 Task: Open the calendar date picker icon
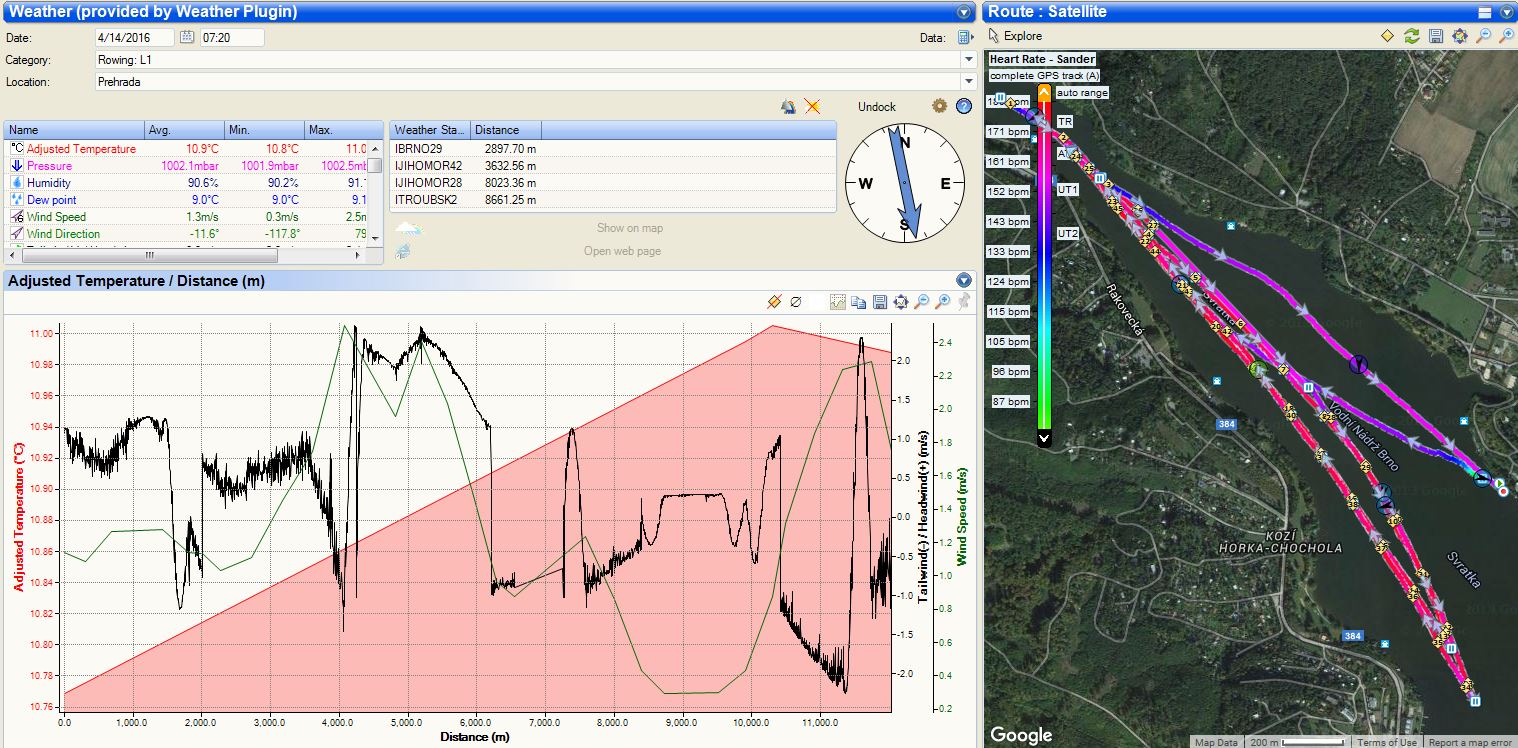click(x=187, y=38)
